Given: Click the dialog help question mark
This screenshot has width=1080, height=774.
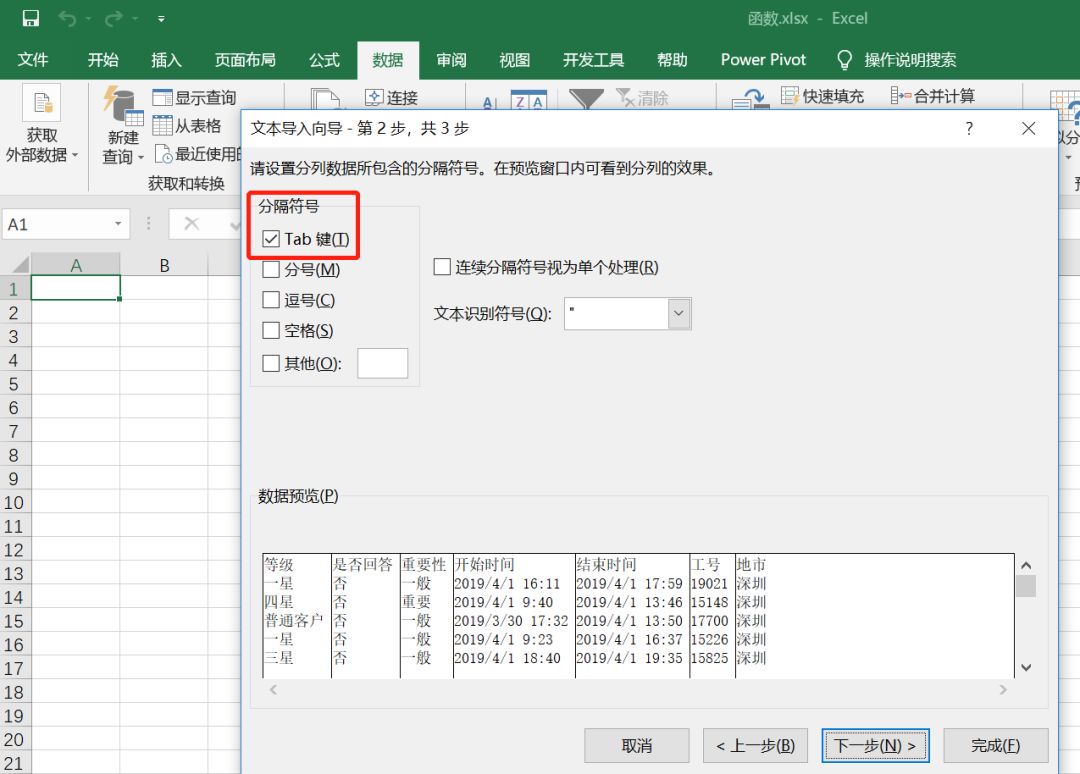Looking at the screenshot, I should (x=969, y=128).
